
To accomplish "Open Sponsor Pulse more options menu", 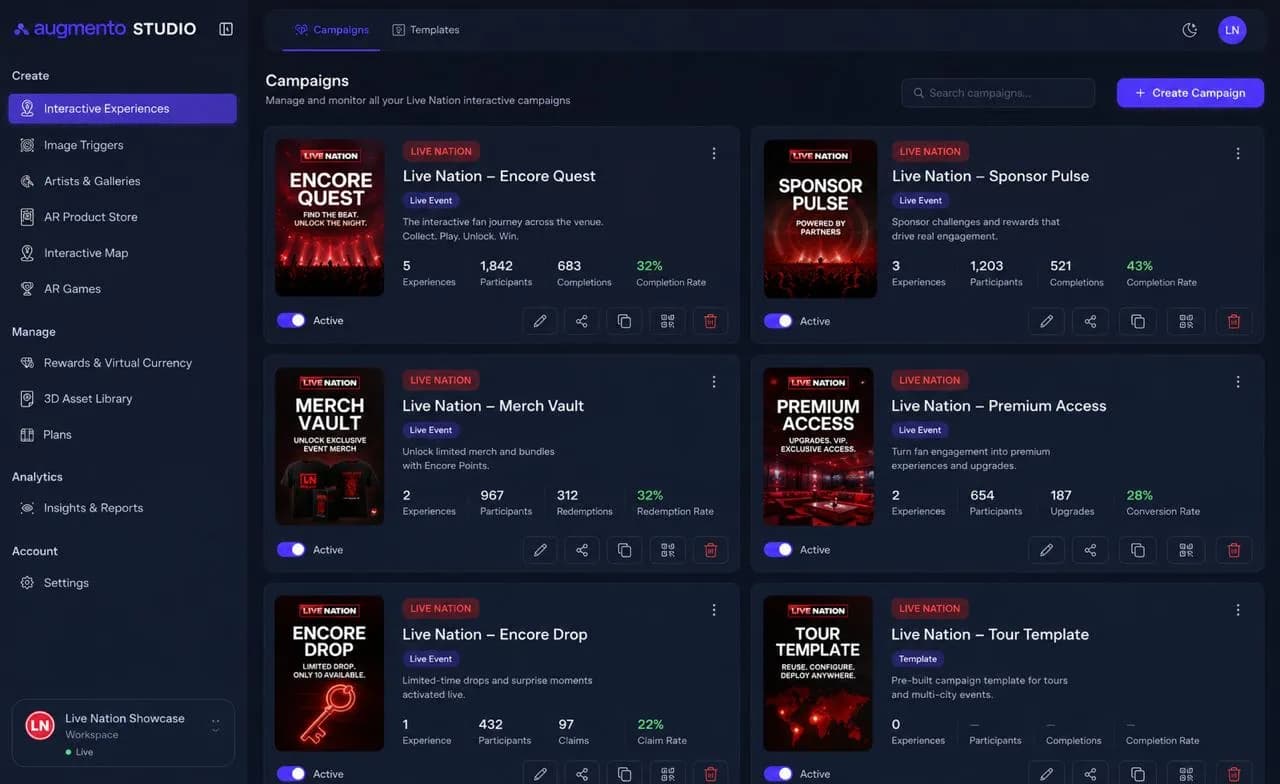I will (x=1238, y=153).
